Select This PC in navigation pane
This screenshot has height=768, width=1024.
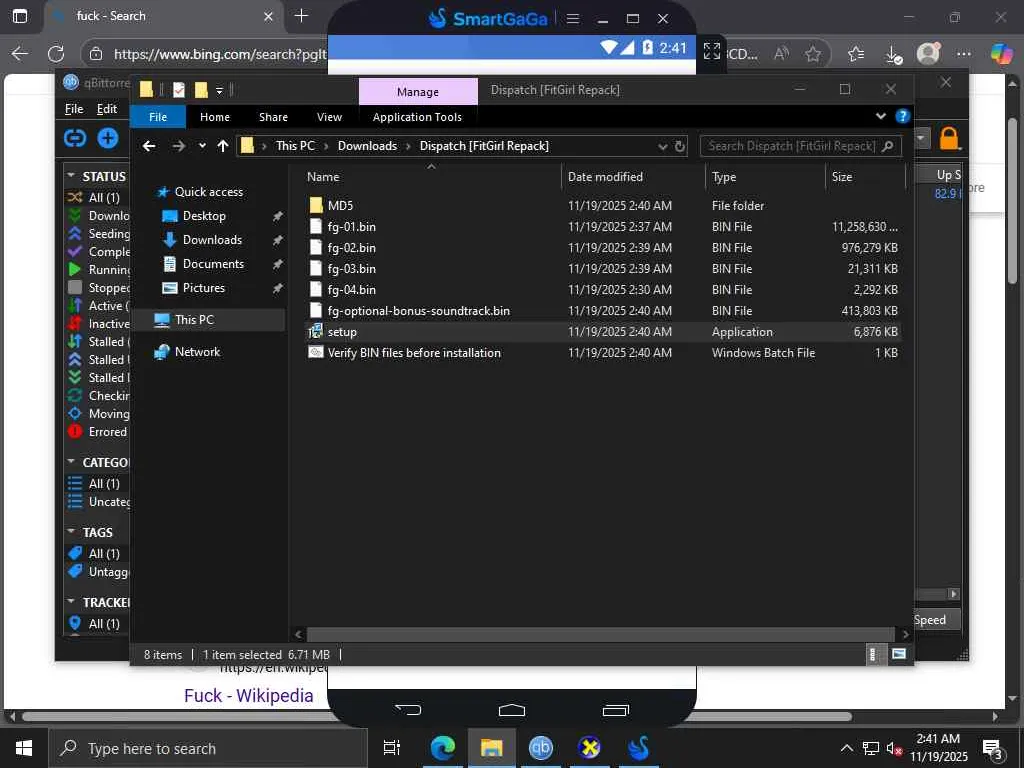click(x=194, y=320)
